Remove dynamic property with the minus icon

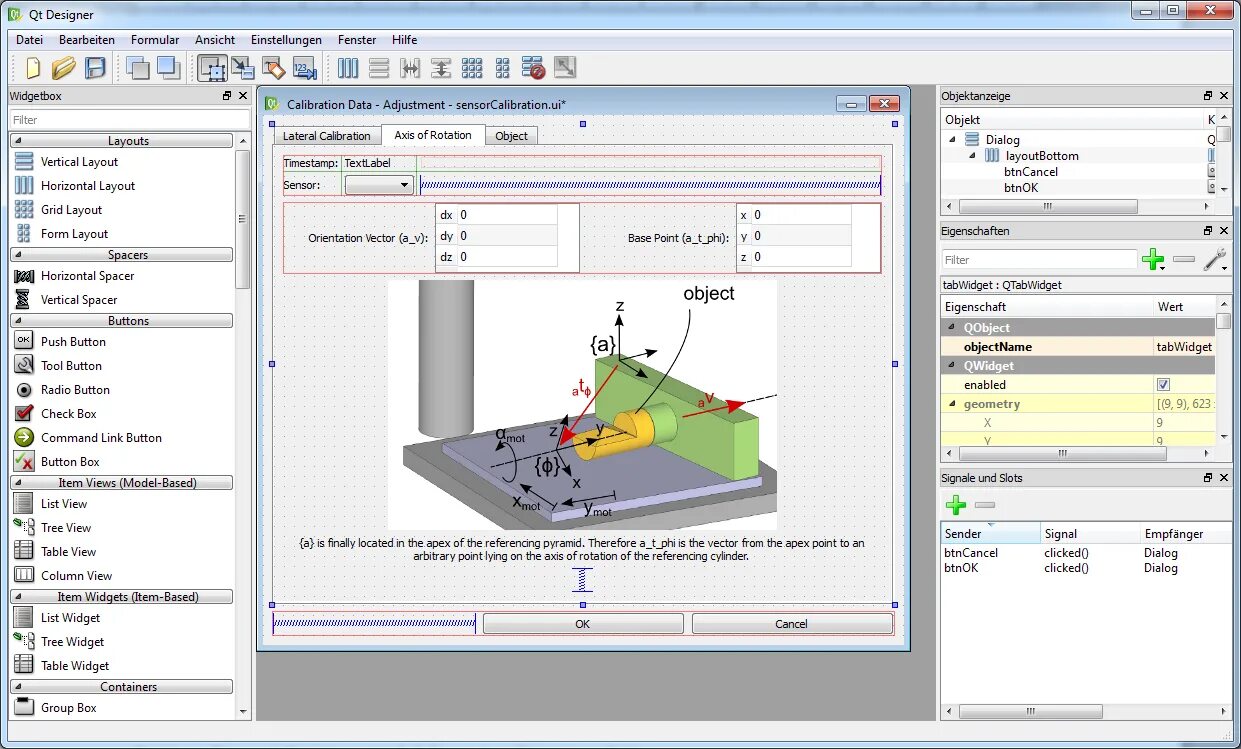pyautogui.click(x=1185, y=260)
